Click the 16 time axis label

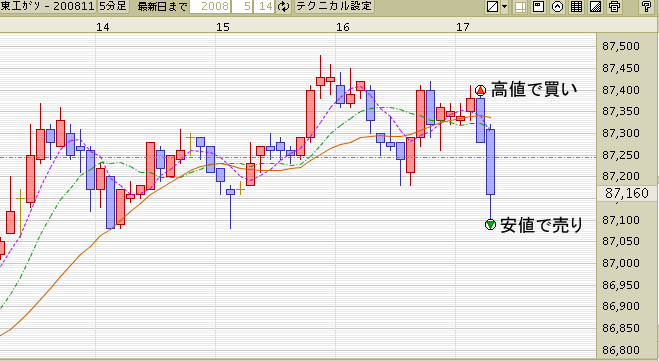pyautogui.click(x=343, y=27)
